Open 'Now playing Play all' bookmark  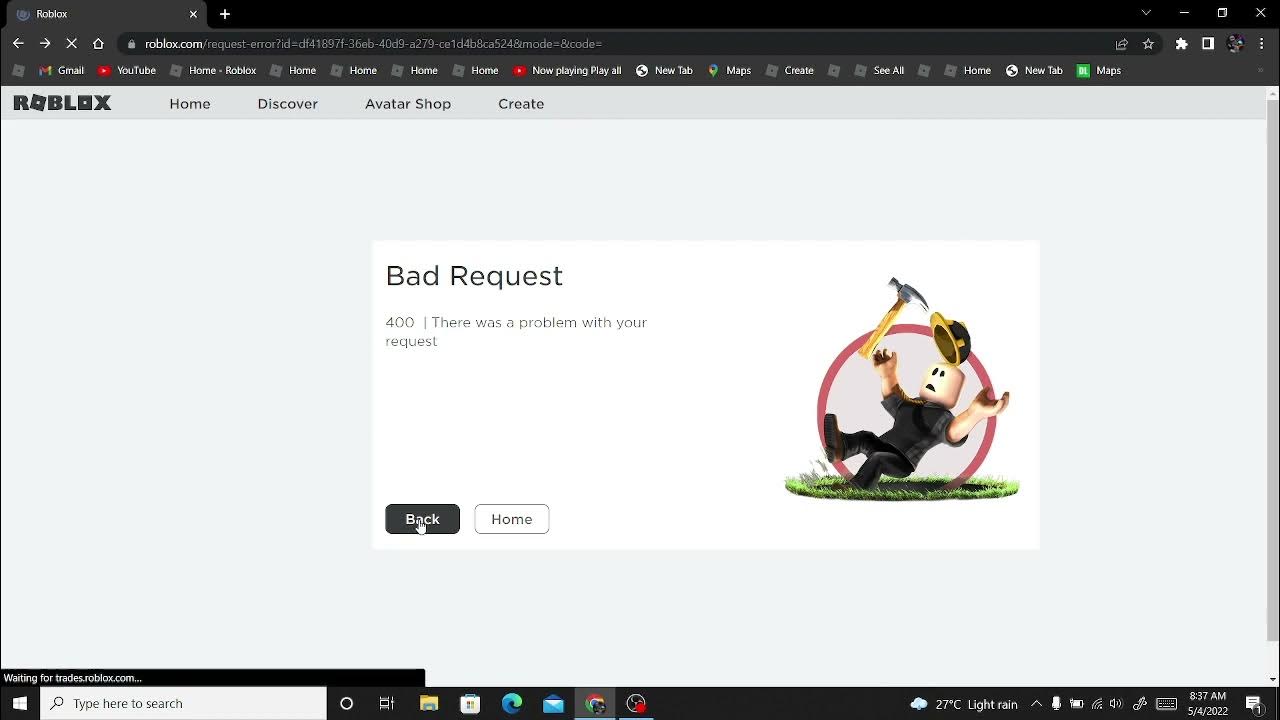pos(567,70)
